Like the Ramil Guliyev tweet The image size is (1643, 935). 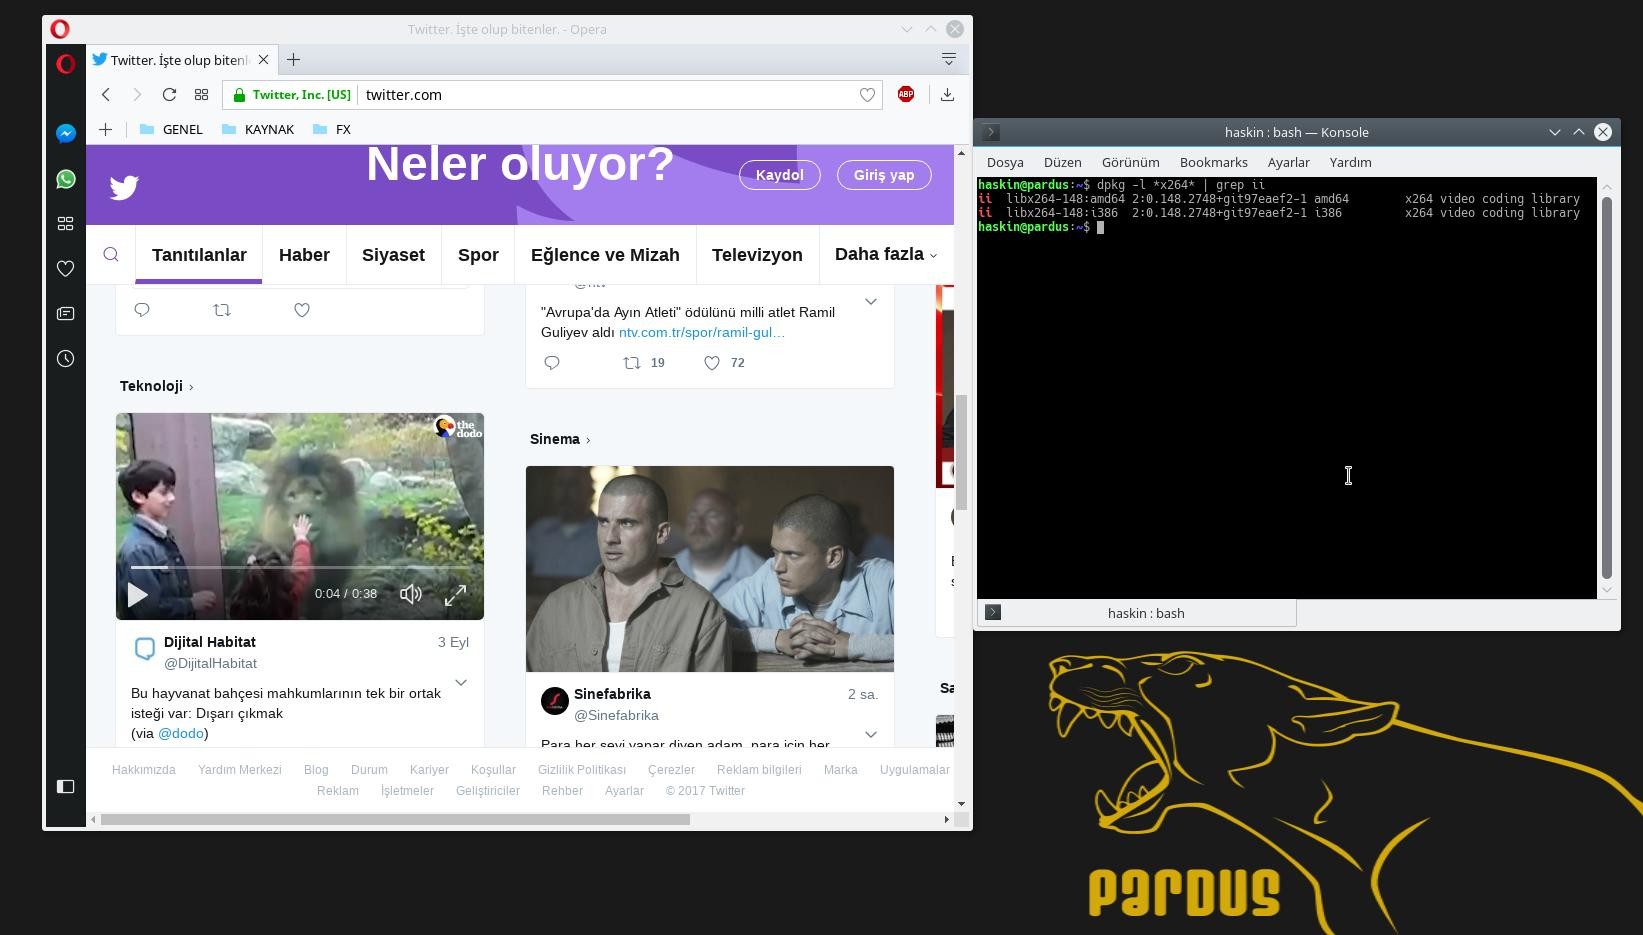point(712,363)
